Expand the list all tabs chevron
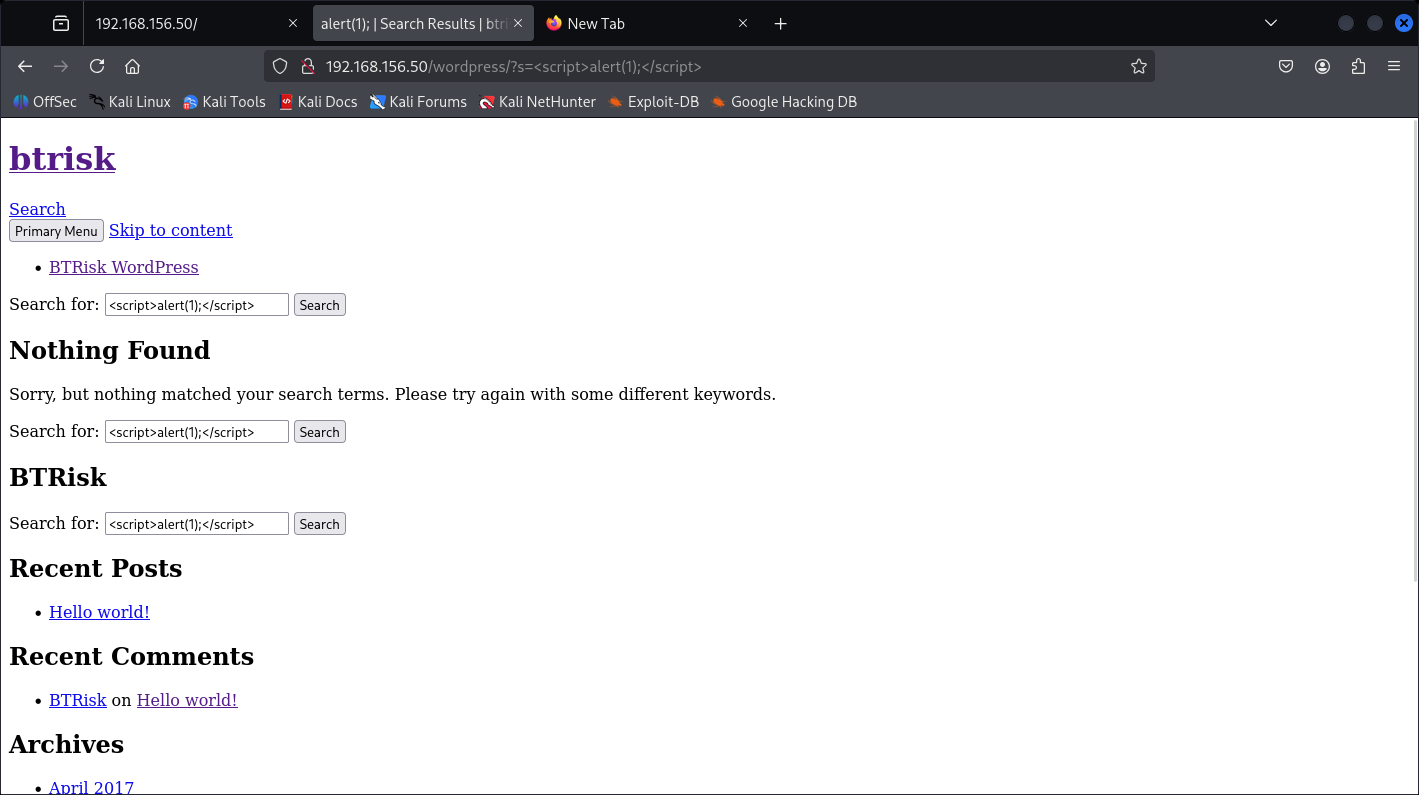 pos(1271,23)
